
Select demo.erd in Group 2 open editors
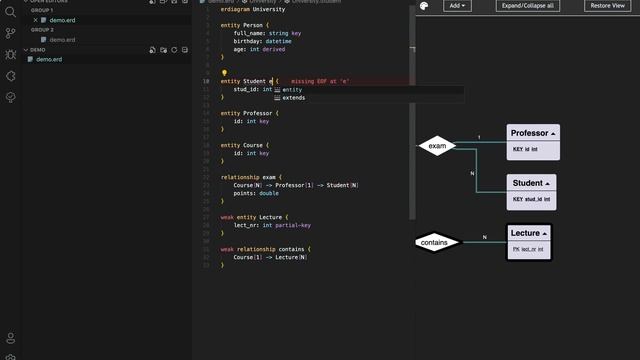point(62,40)
